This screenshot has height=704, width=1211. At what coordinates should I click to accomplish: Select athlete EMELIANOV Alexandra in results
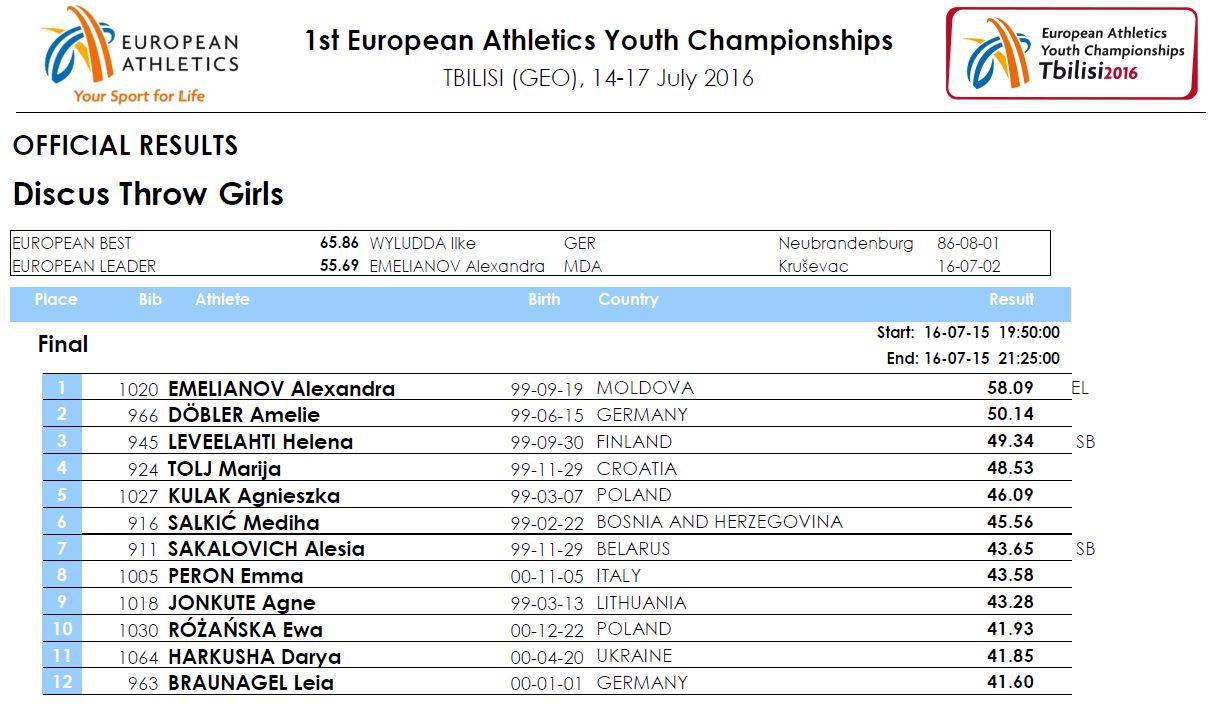tap(281, 389)
